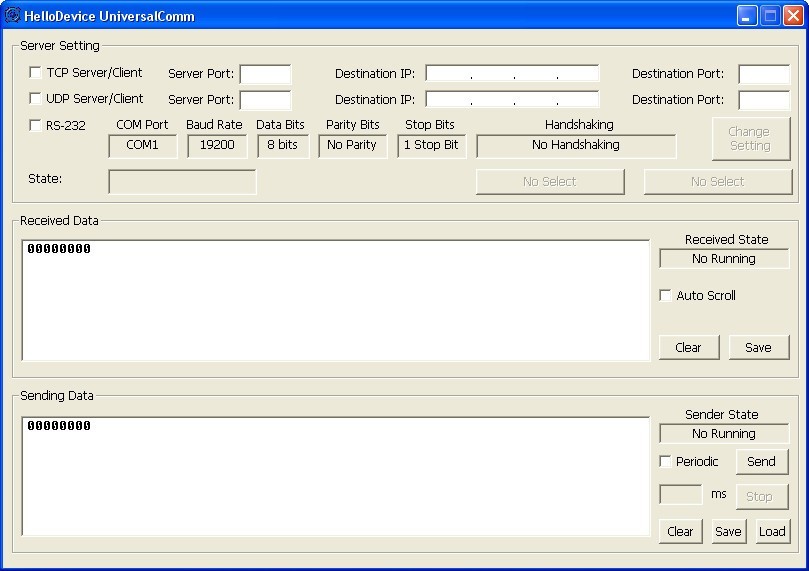Save the Sending Data
This screenshot has height=571, width=809.
click(x=729, y=531)
